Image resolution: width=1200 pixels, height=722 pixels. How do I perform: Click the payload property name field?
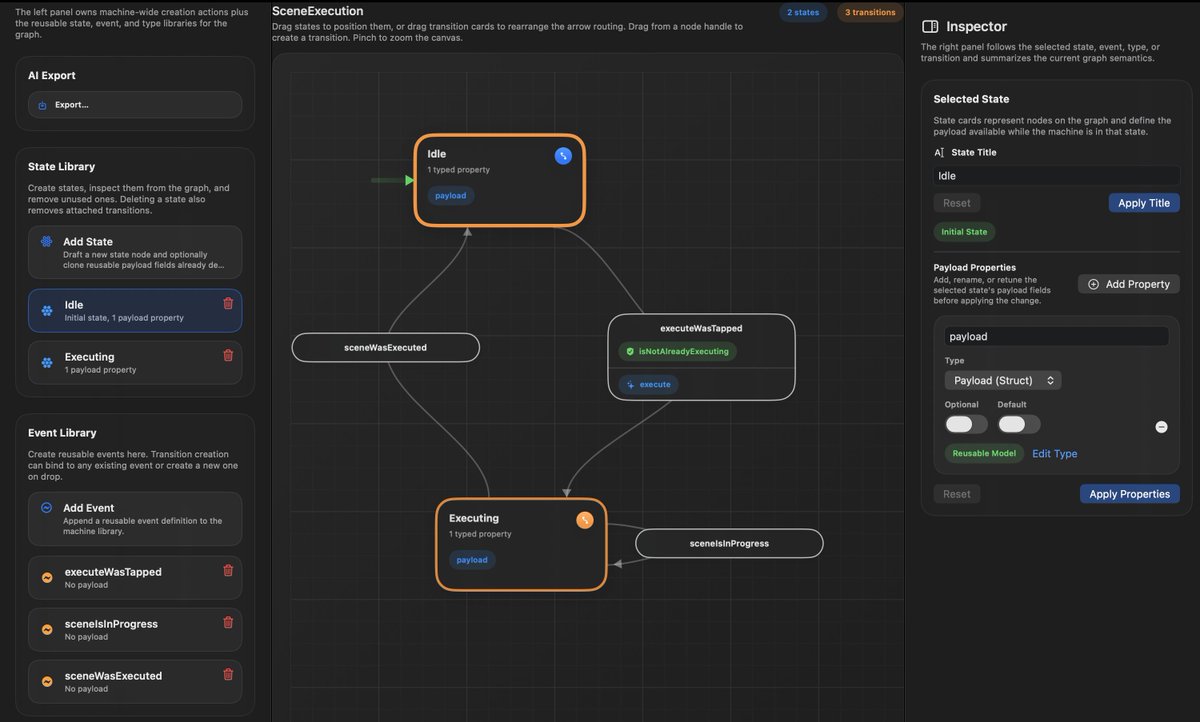point(1057,337)
